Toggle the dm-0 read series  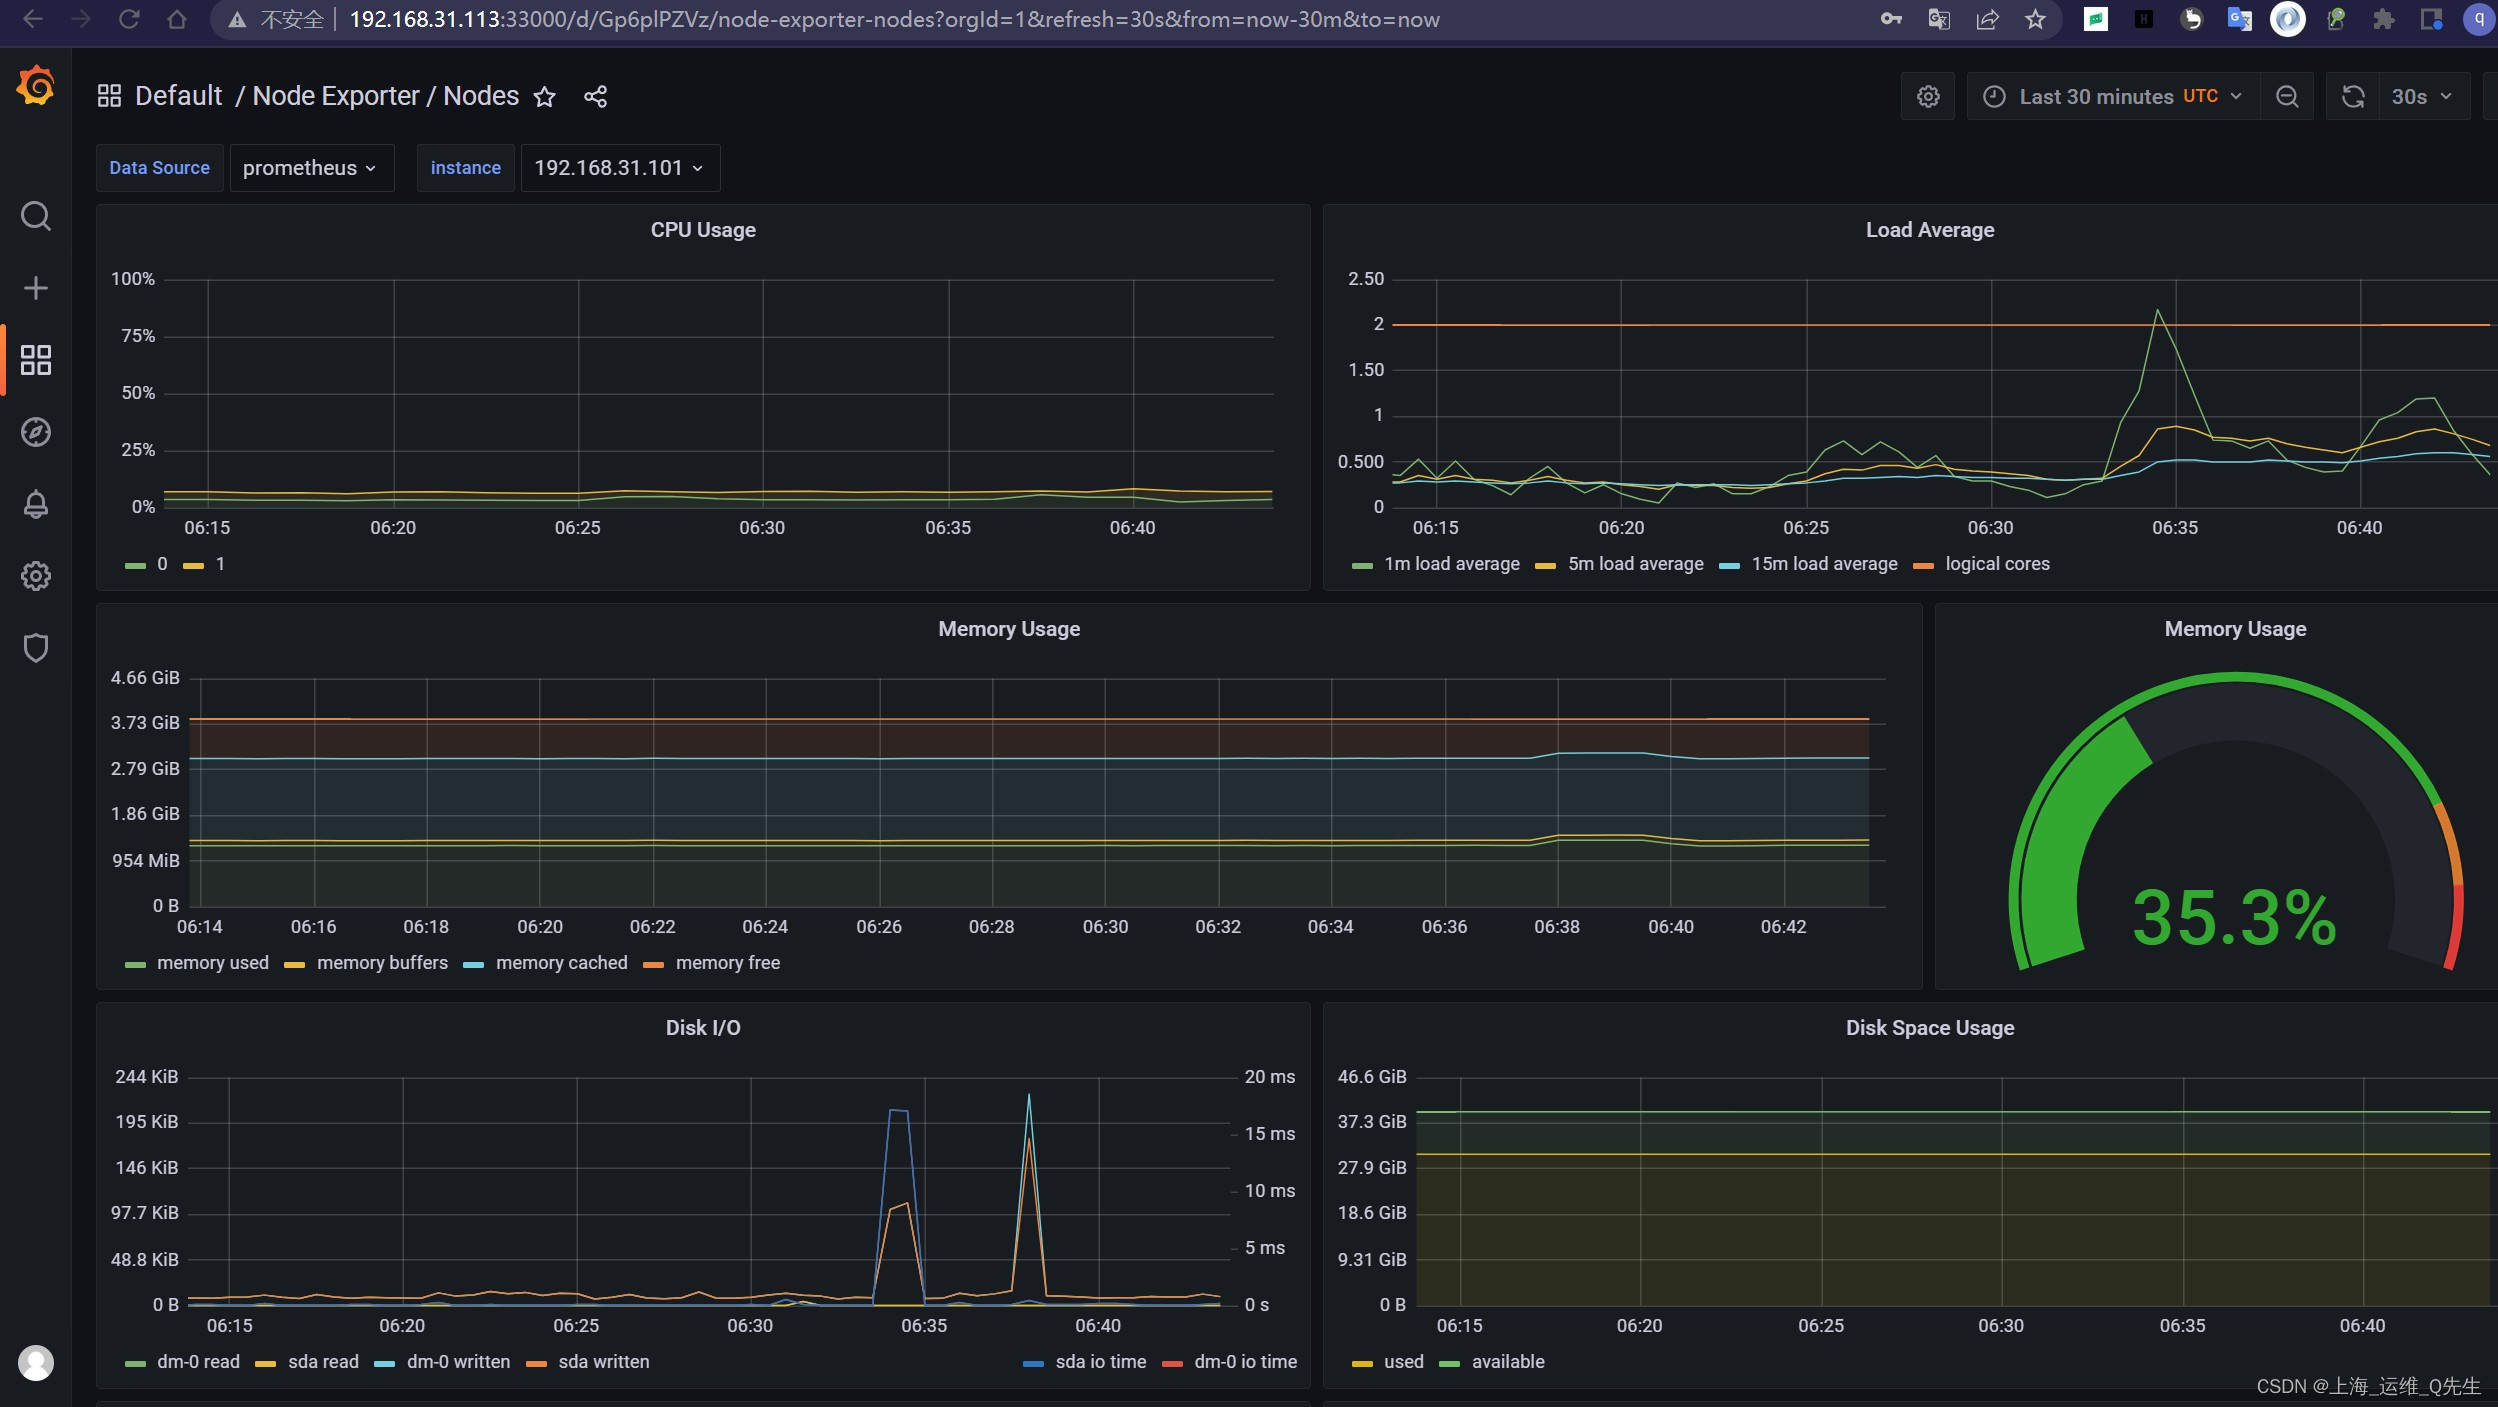point(198,1362)
